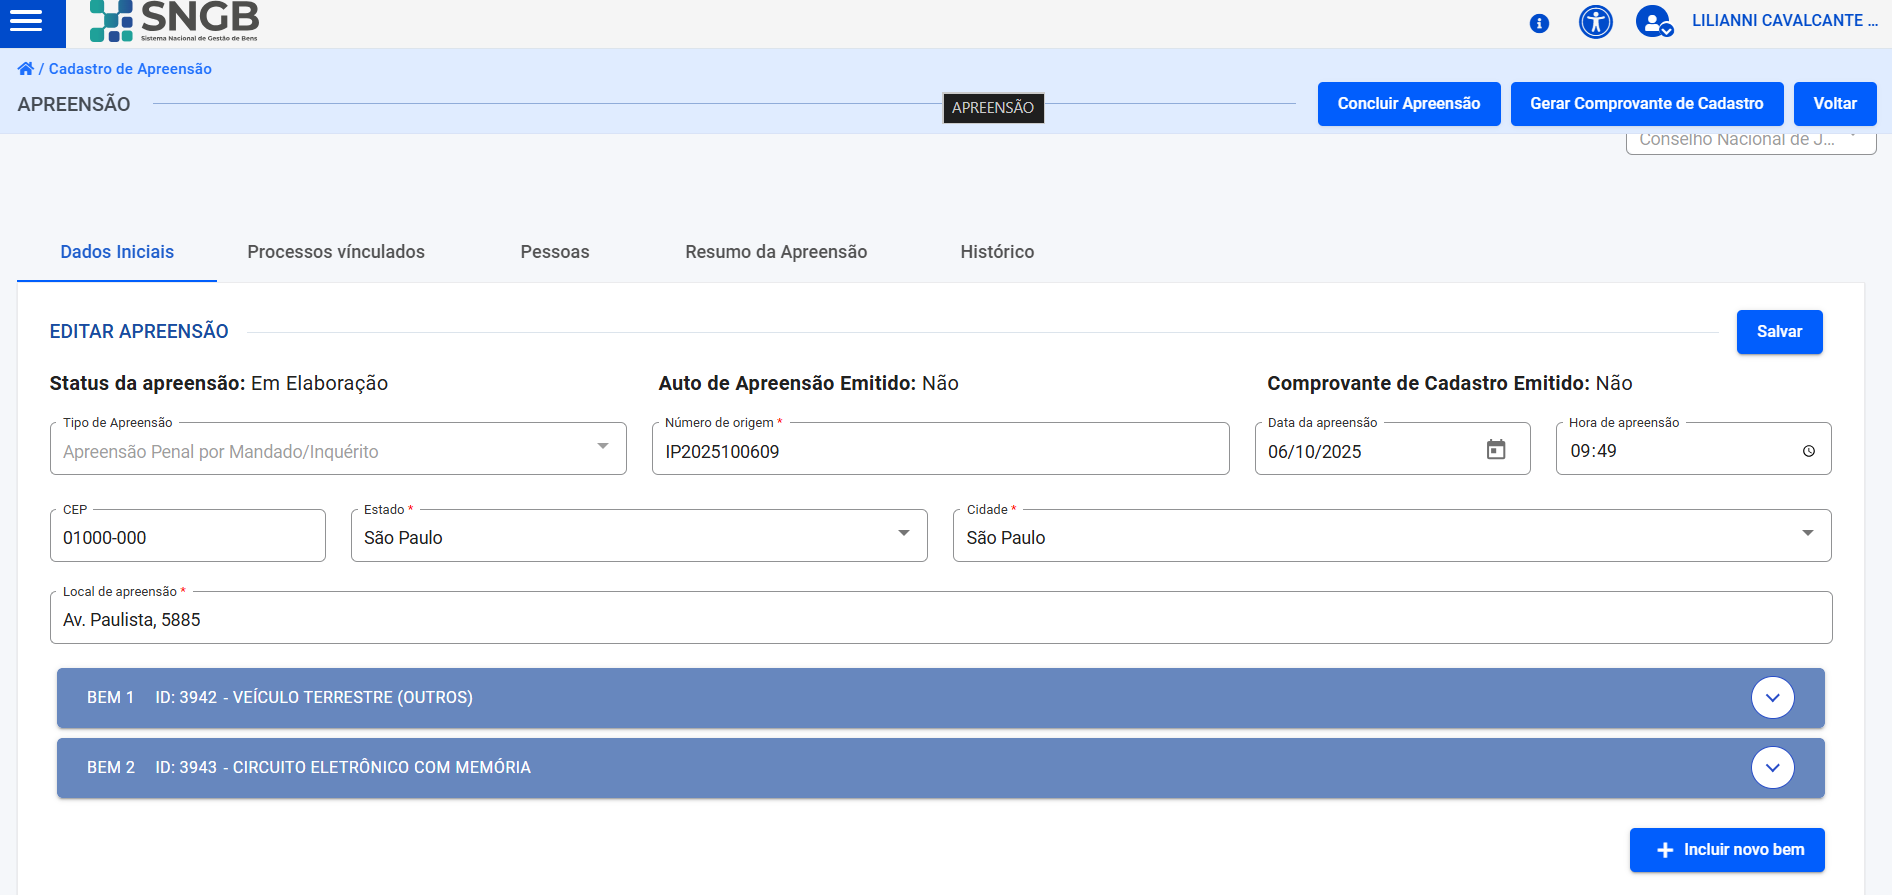Open the accessibility options icon
1892x895 pixels.
[x=1595, y=21]
